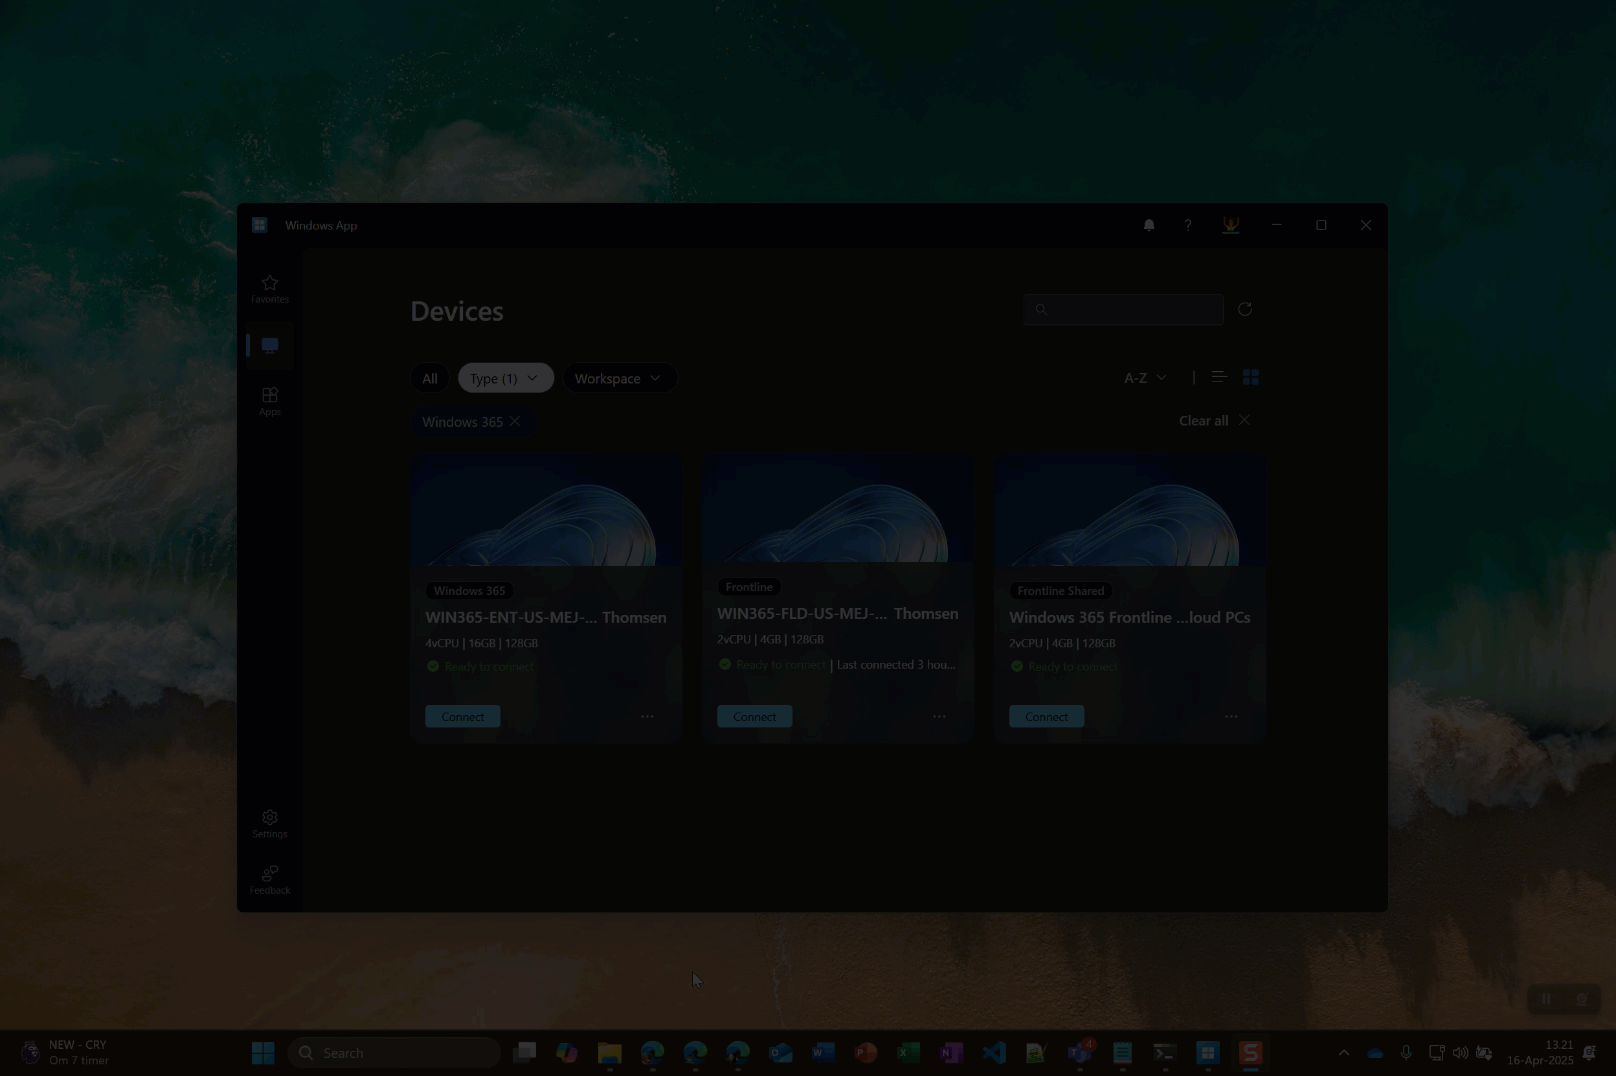Open Excel from the taskbar
1616x1076 pixels.
click(x=908, y=1053)
